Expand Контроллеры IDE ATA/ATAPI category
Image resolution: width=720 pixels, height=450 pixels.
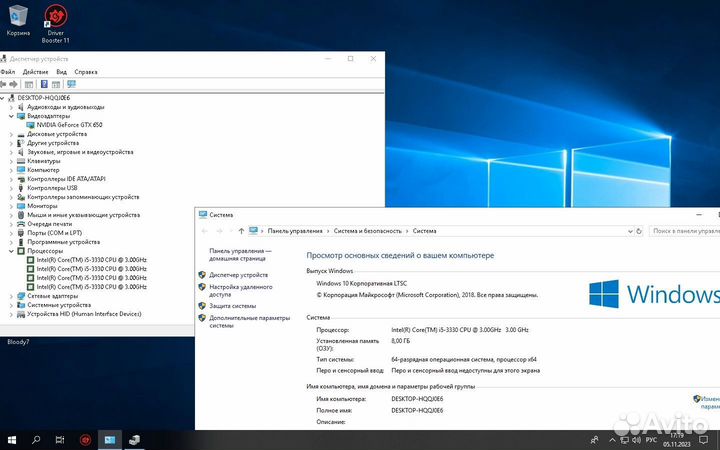pyautogui.click(x=11, y=179)
